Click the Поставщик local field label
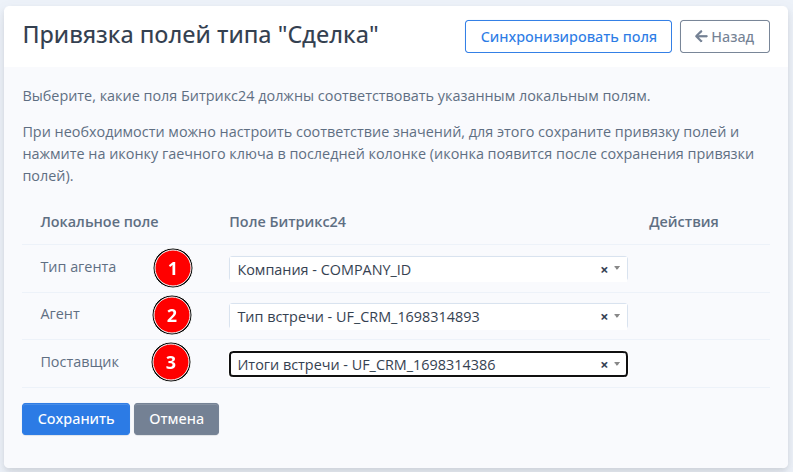The height and width of the screenshot is (472, 793). pos(79,361)
